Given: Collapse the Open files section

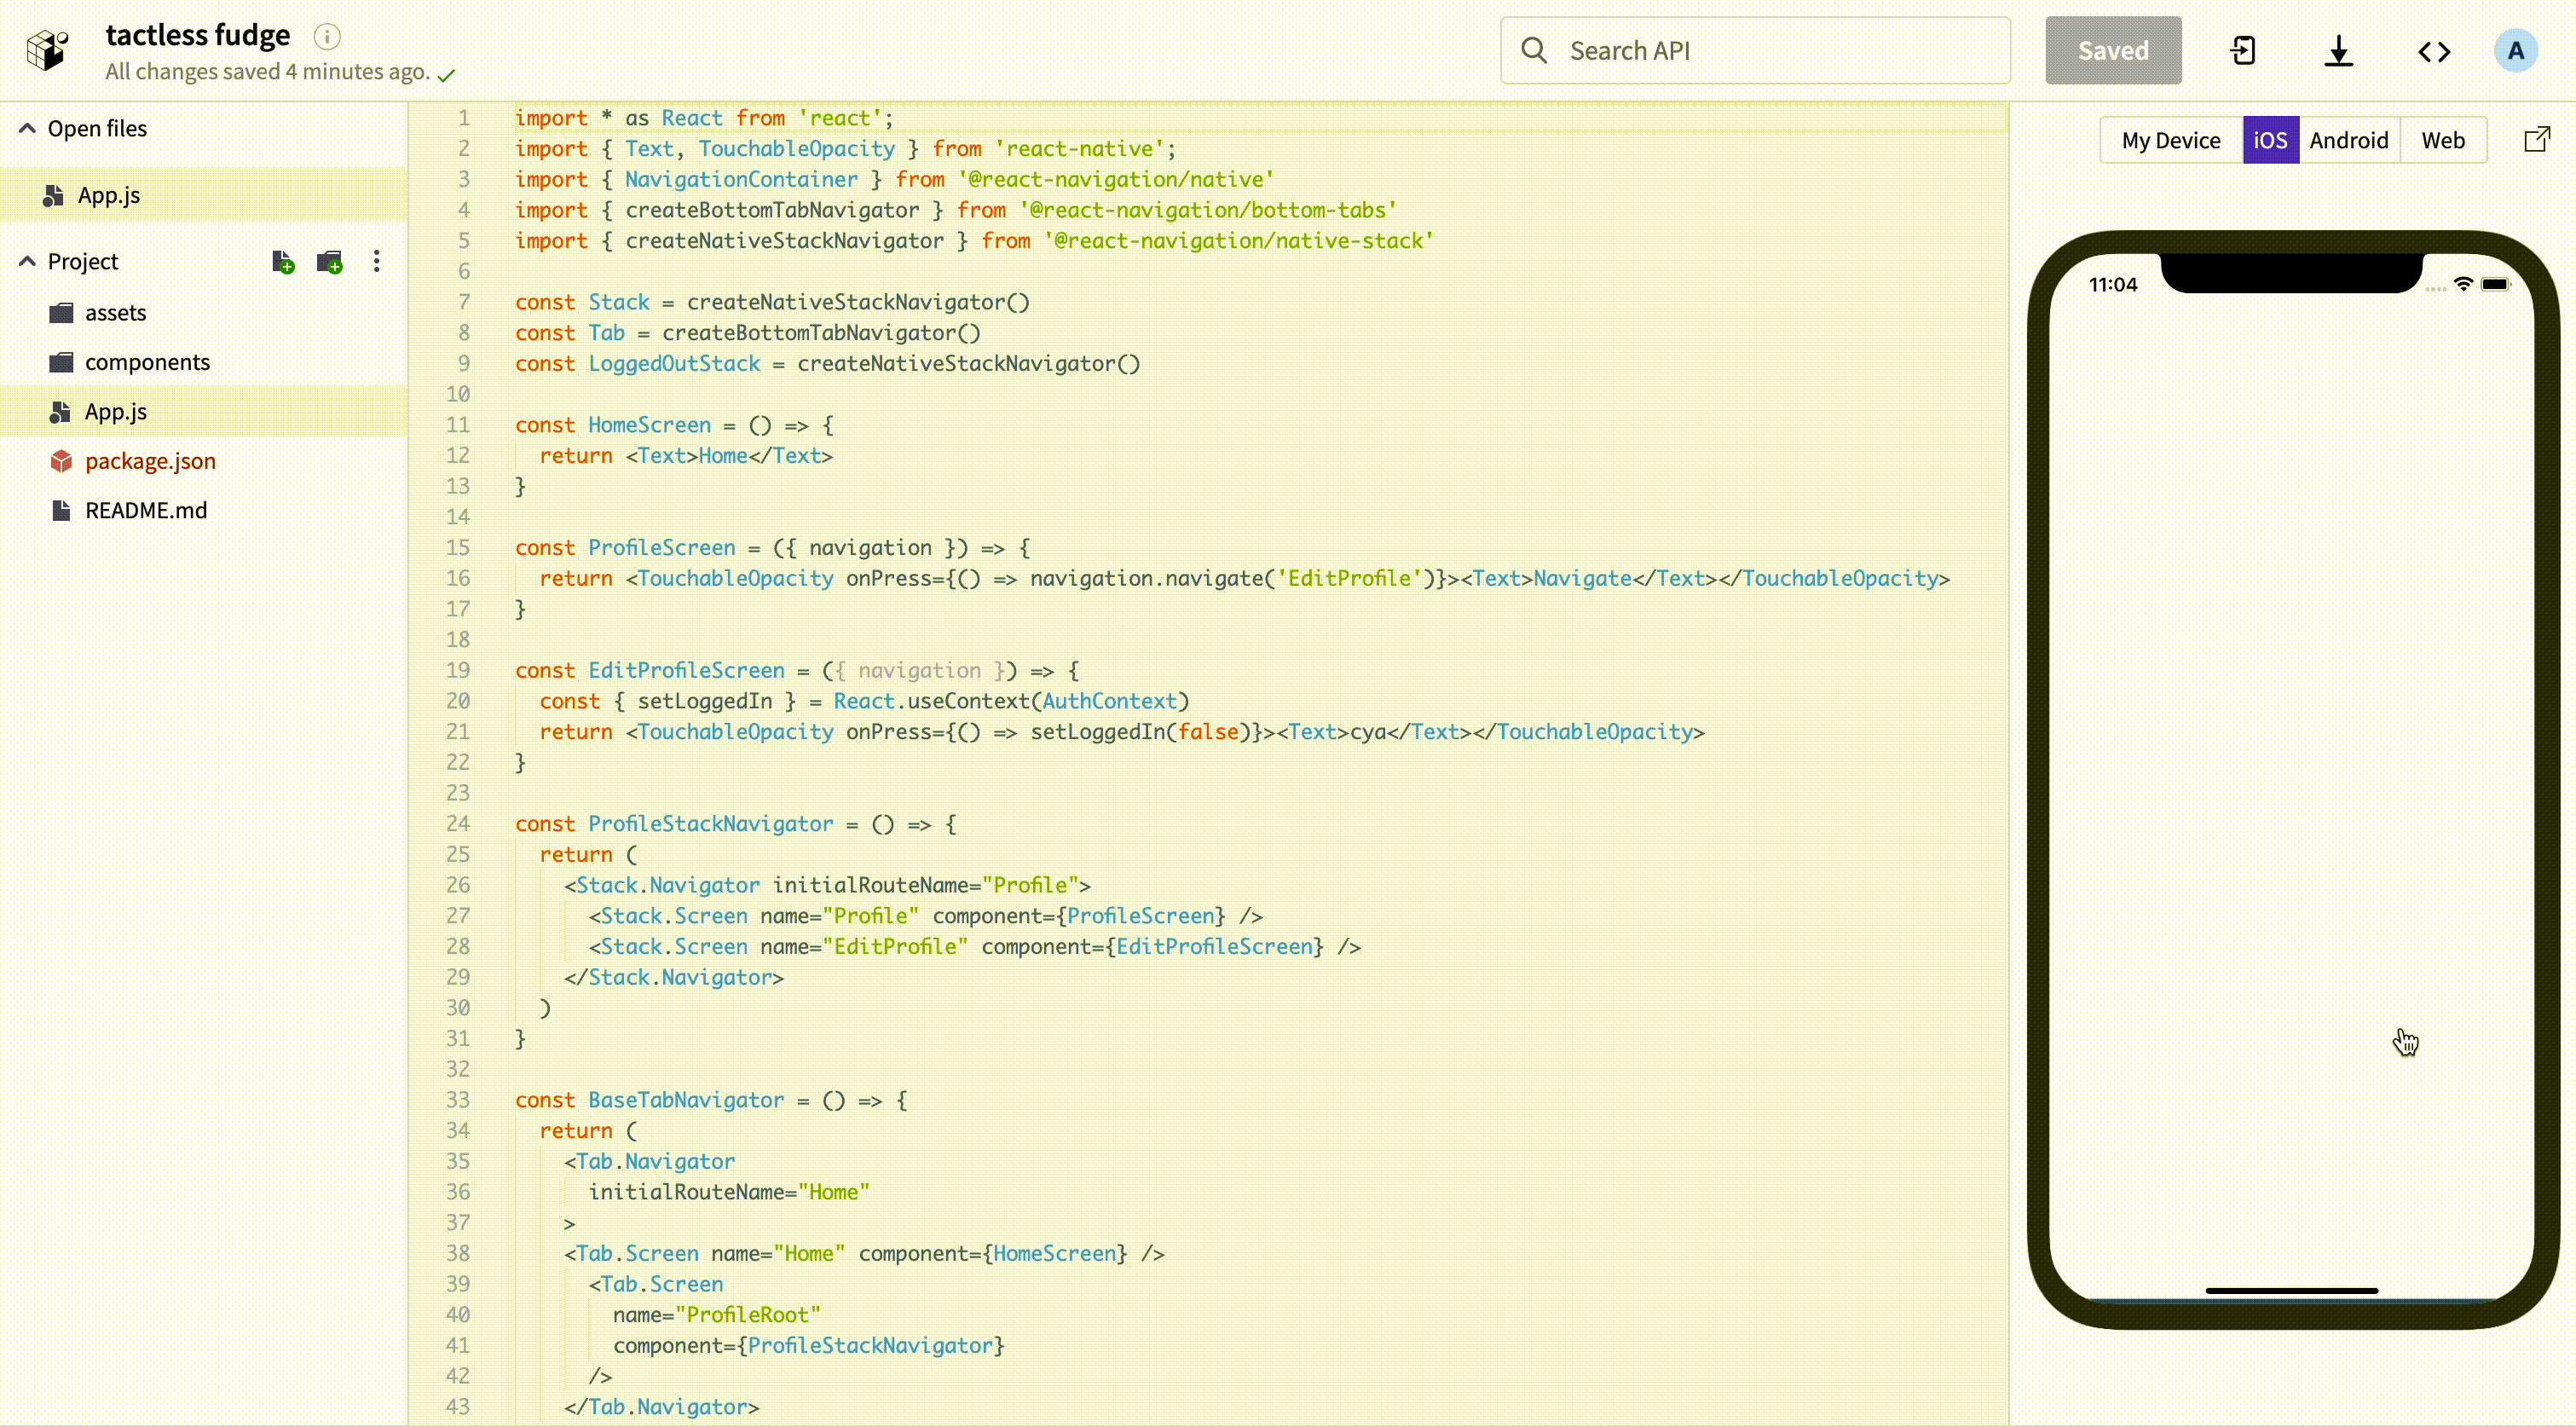Looking at the screenshot, I should 27,128.
